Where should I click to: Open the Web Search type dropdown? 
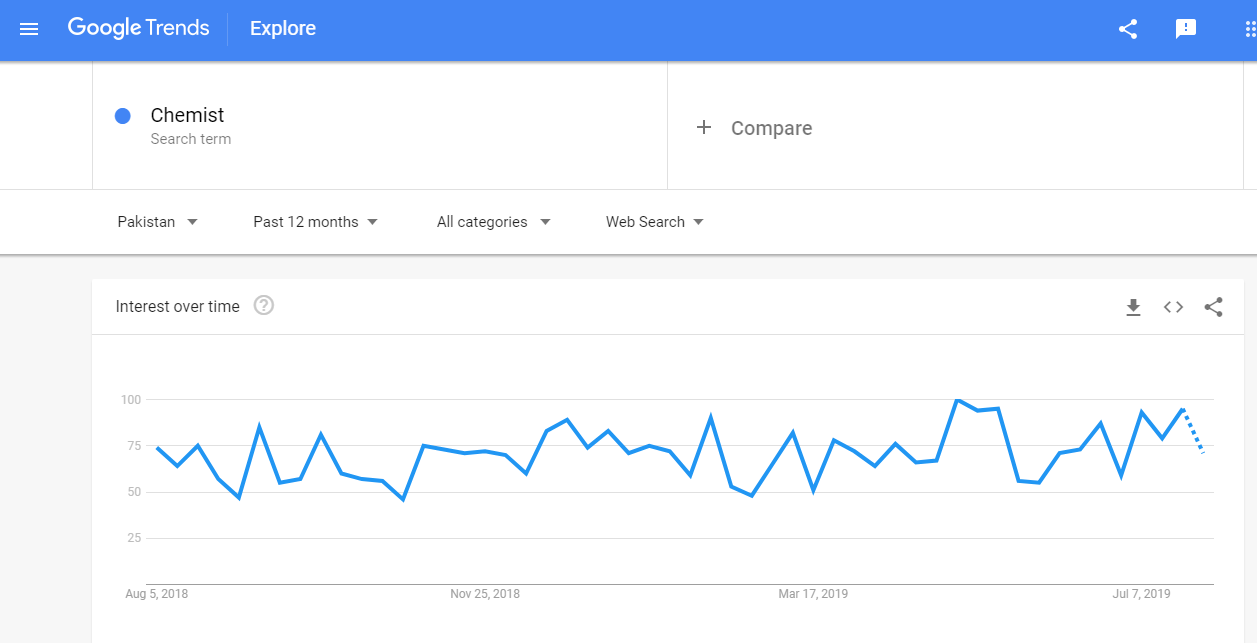pyautogui.click(x=654, y=222)
